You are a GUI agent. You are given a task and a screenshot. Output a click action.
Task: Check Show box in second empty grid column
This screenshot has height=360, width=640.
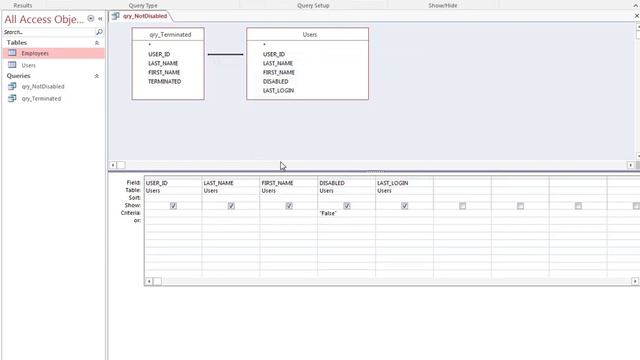point(520,206)
